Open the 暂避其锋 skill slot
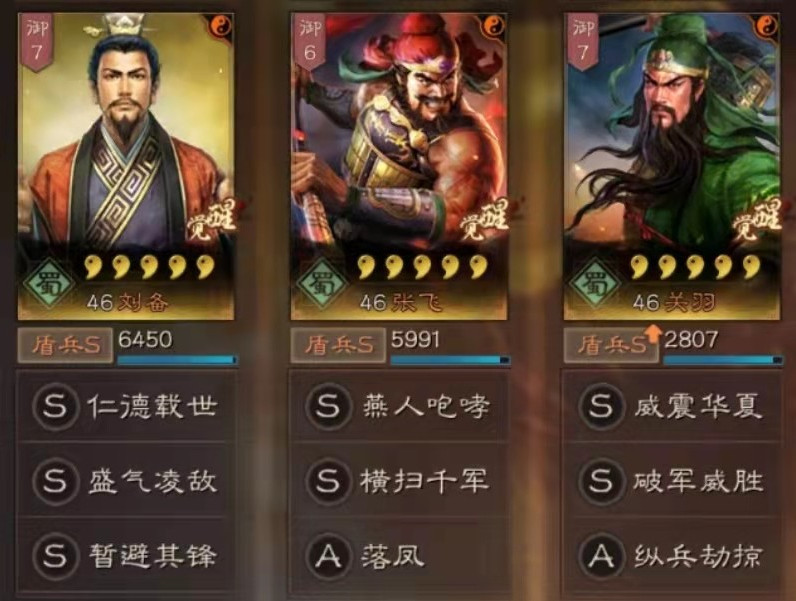Screen dimensions: 796x601 125,556
